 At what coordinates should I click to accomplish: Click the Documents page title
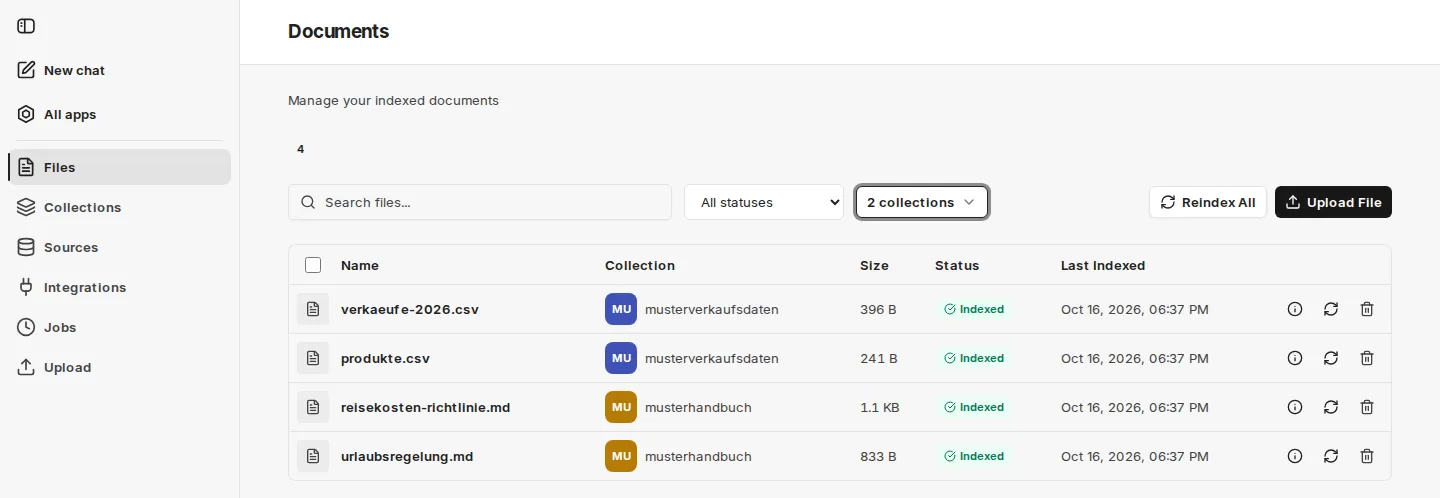click(338, 31)
